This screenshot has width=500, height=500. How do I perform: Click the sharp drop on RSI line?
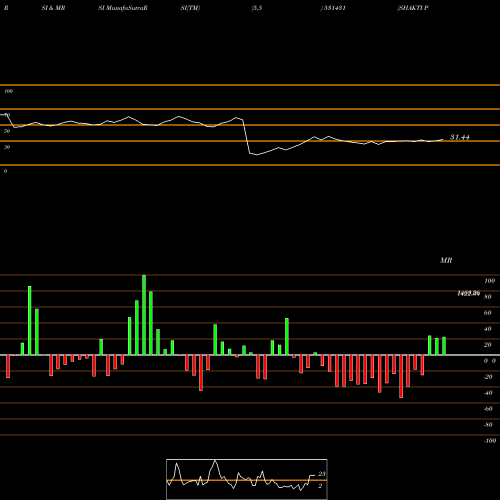[x=247, y=137]
